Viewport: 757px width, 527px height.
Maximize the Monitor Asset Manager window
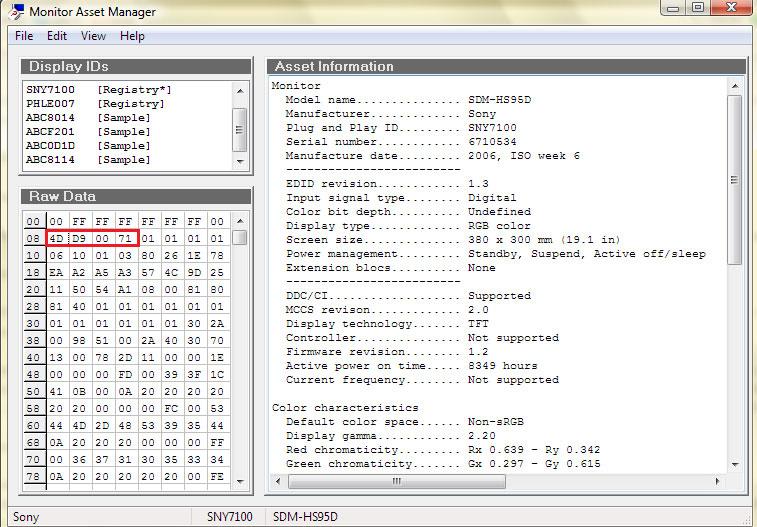pos(698,7)
